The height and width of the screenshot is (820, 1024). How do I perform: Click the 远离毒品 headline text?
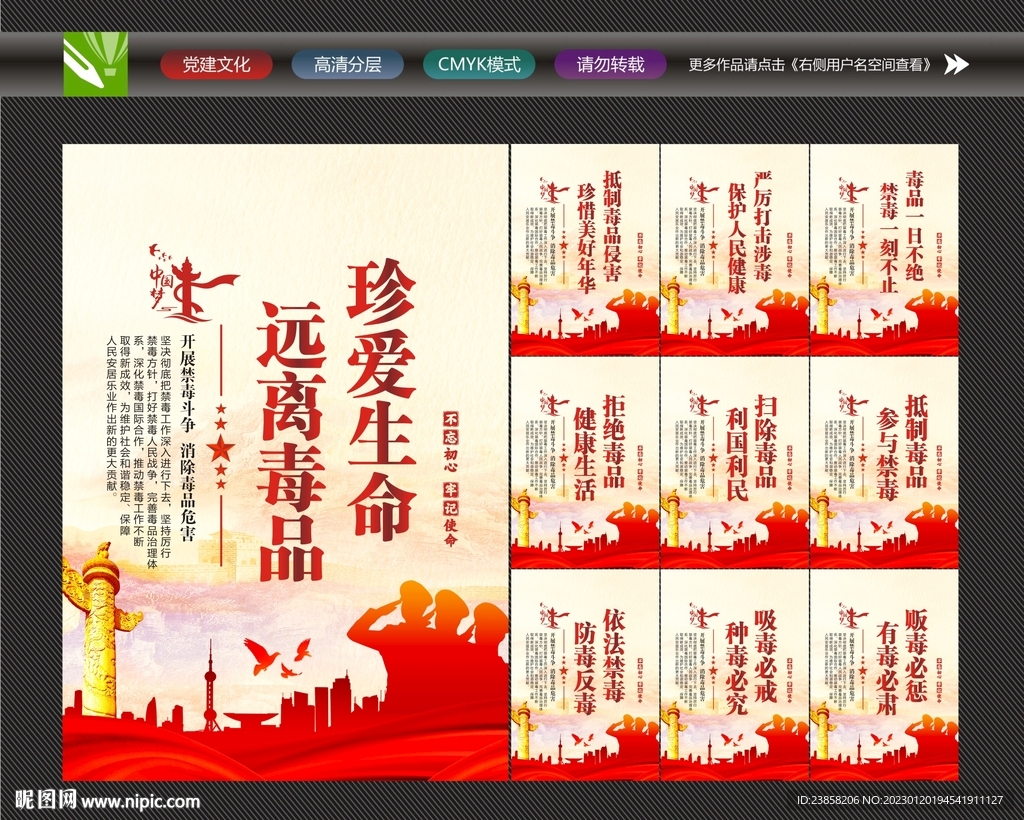tap(291, 441)
